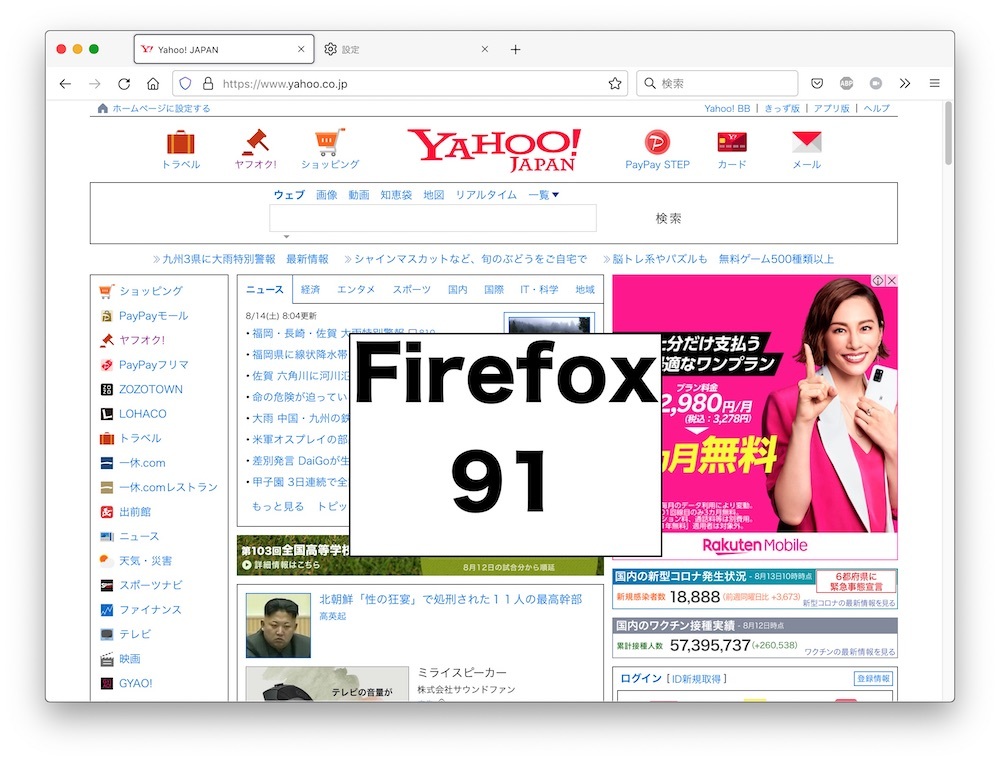The image size is (1000, 762).
Task: Show site security padlock info
Action: pos(208,84)
